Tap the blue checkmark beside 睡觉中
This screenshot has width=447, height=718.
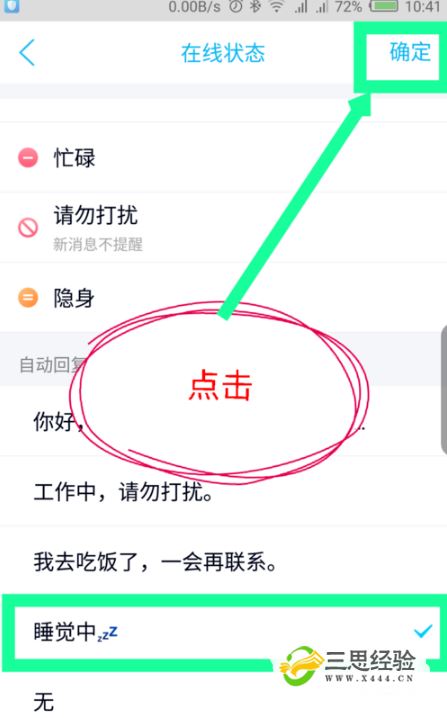click(422, 631)
